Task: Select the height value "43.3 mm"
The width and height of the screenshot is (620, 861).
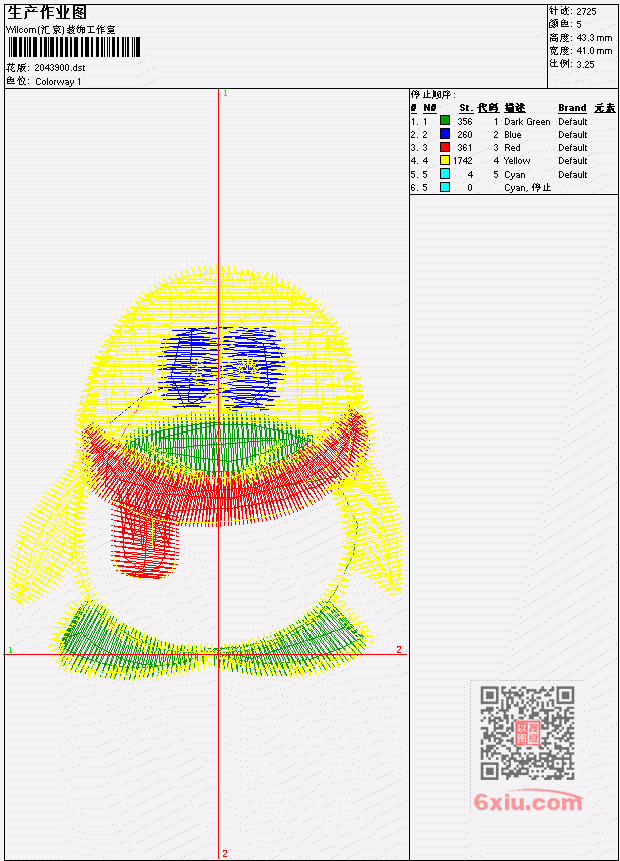Action: [594, 38]
